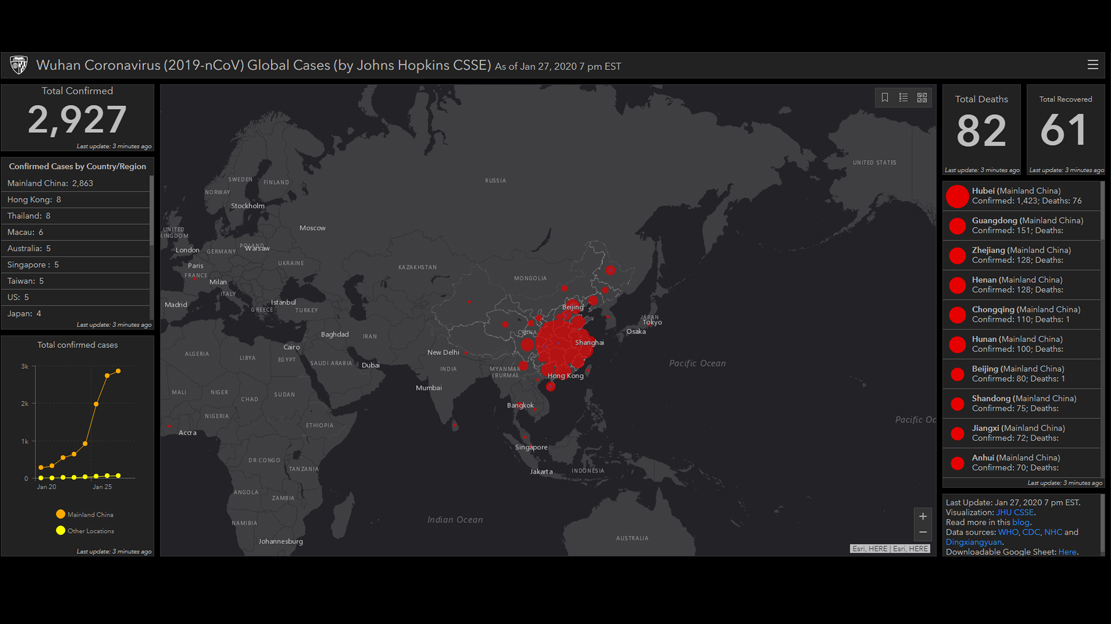Open the hamburger menu in header
The image size is (1111, 624).
click(x=1092, y=65)
